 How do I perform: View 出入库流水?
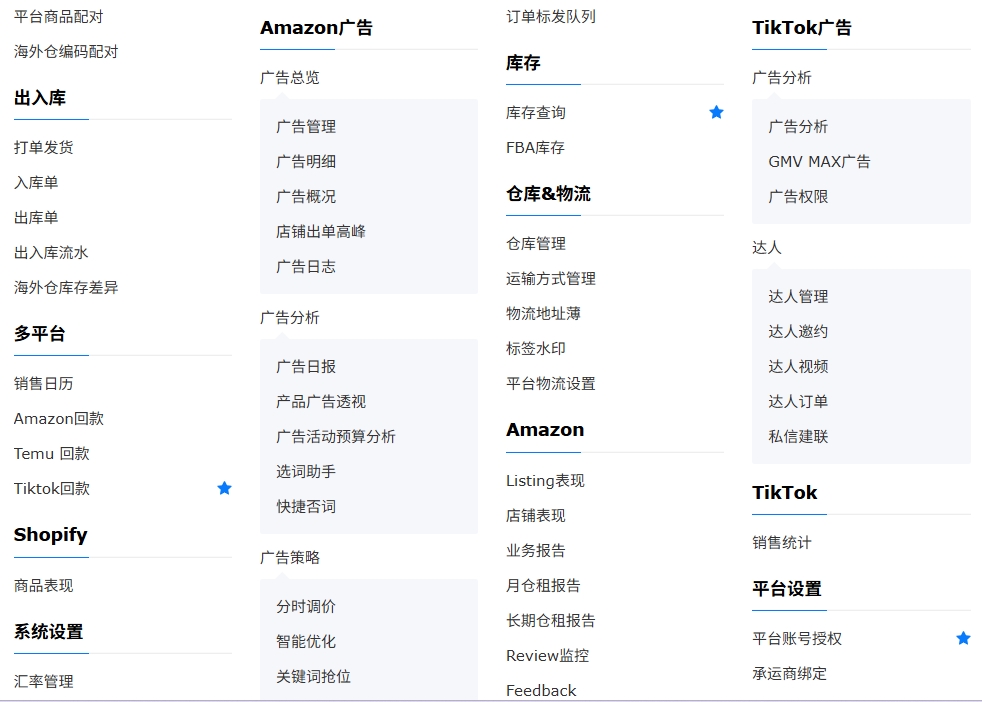[51, 253]
